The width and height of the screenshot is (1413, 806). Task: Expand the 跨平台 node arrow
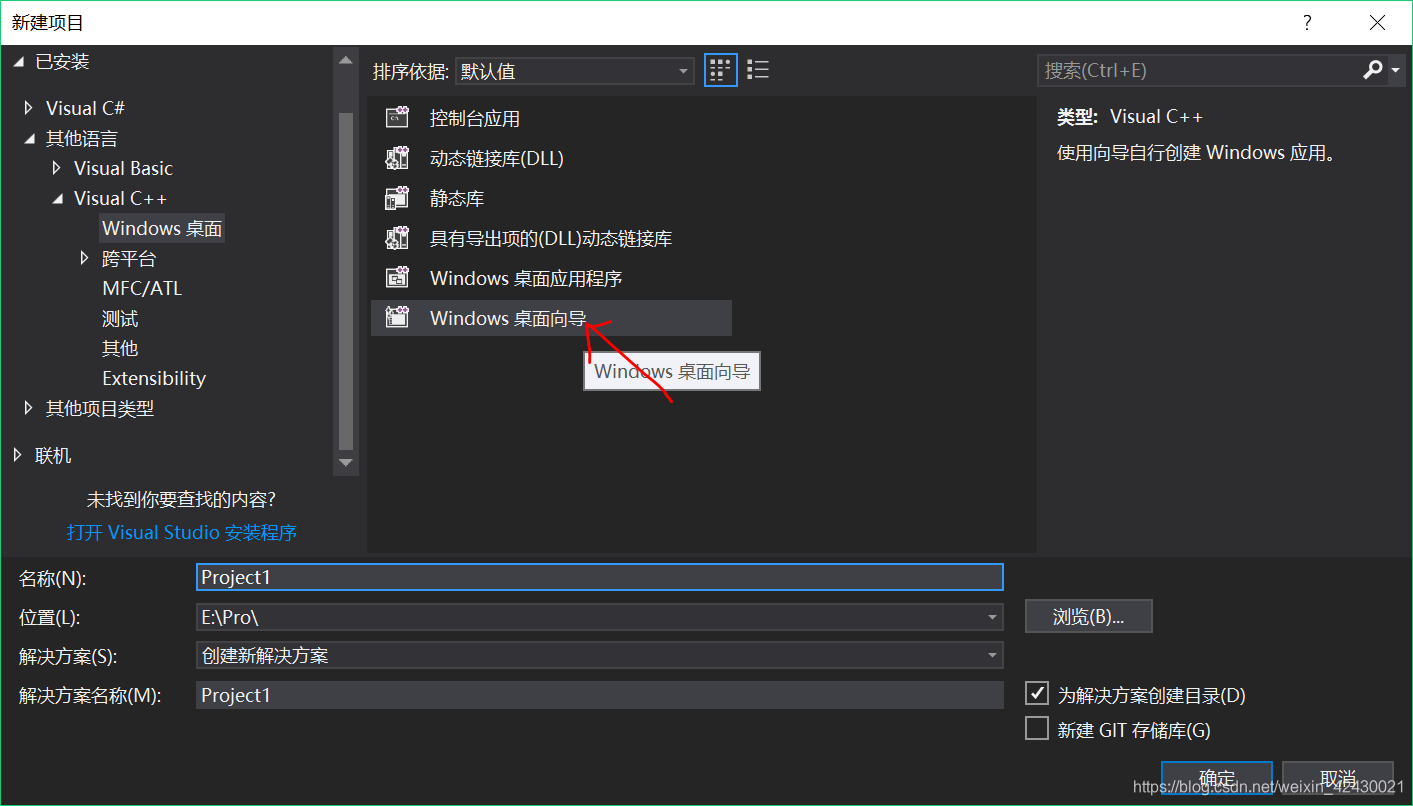(84, 258)
